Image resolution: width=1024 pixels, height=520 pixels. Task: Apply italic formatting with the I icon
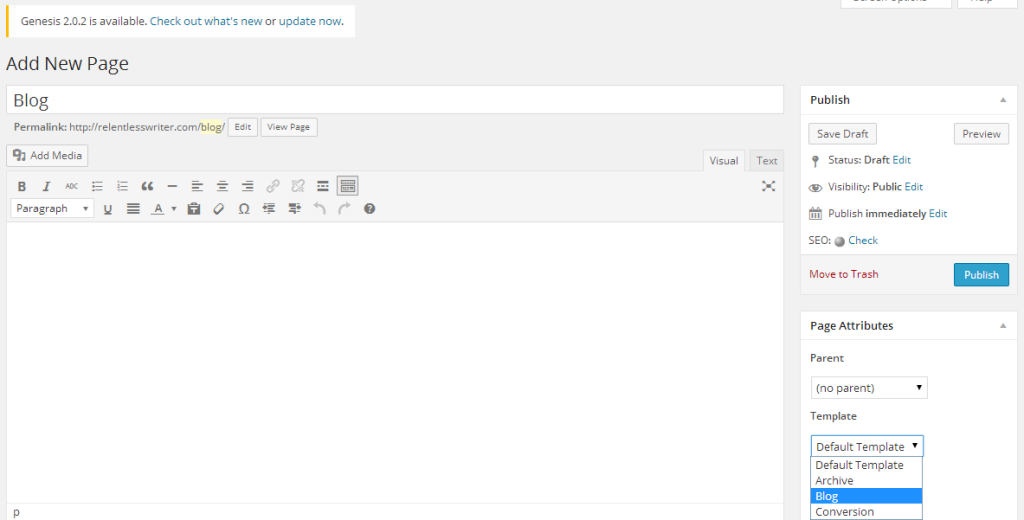click(x=46, y=186)
